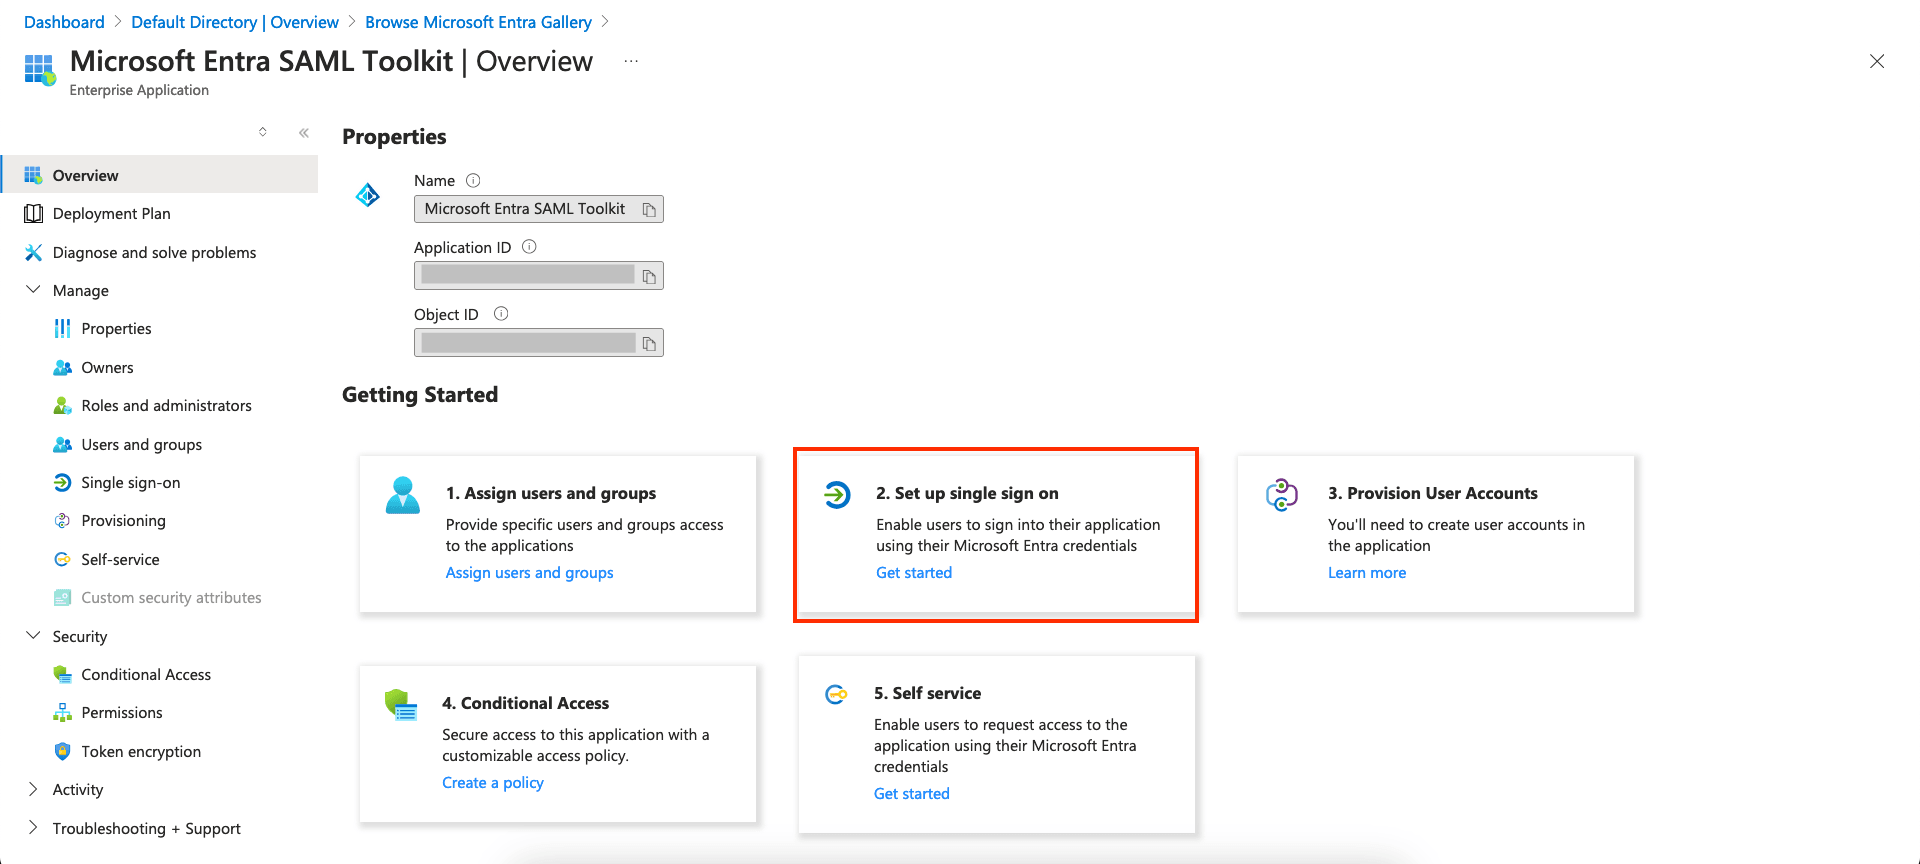
Task: Collapse the sidebar with double-chevron icon
Action: point(304,132)
